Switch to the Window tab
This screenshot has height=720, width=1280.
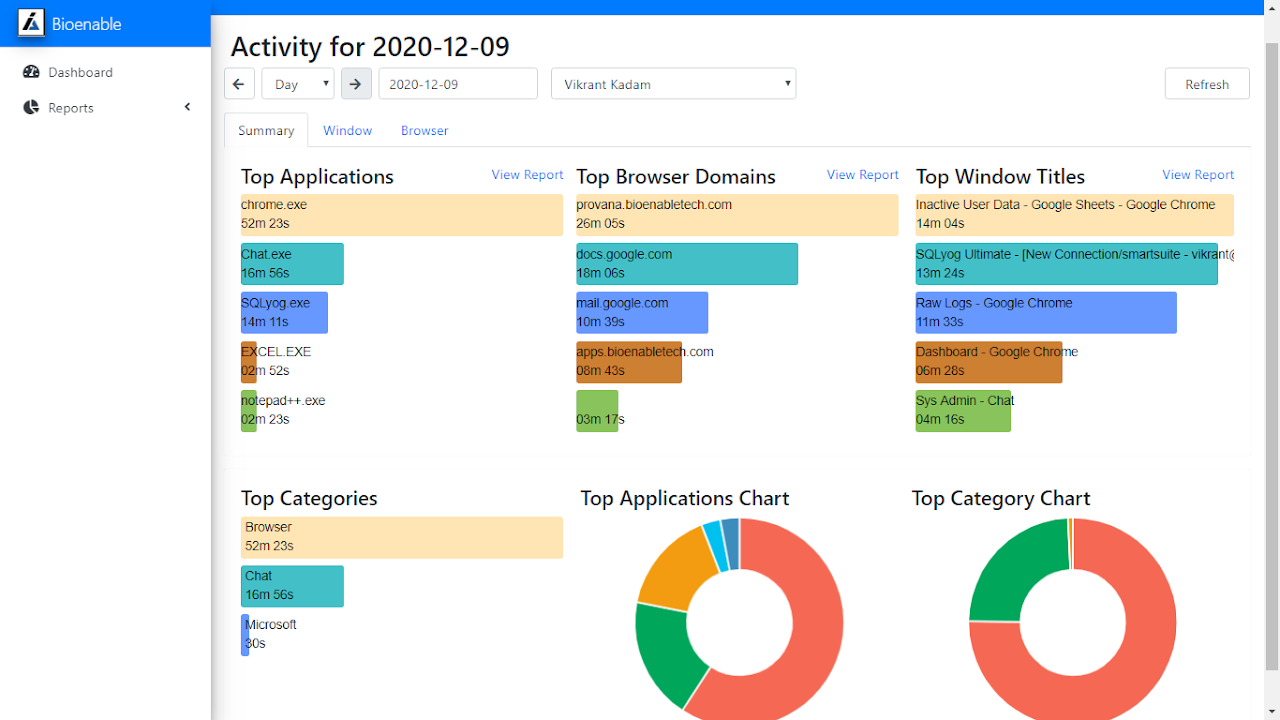(x=347, y=131)
